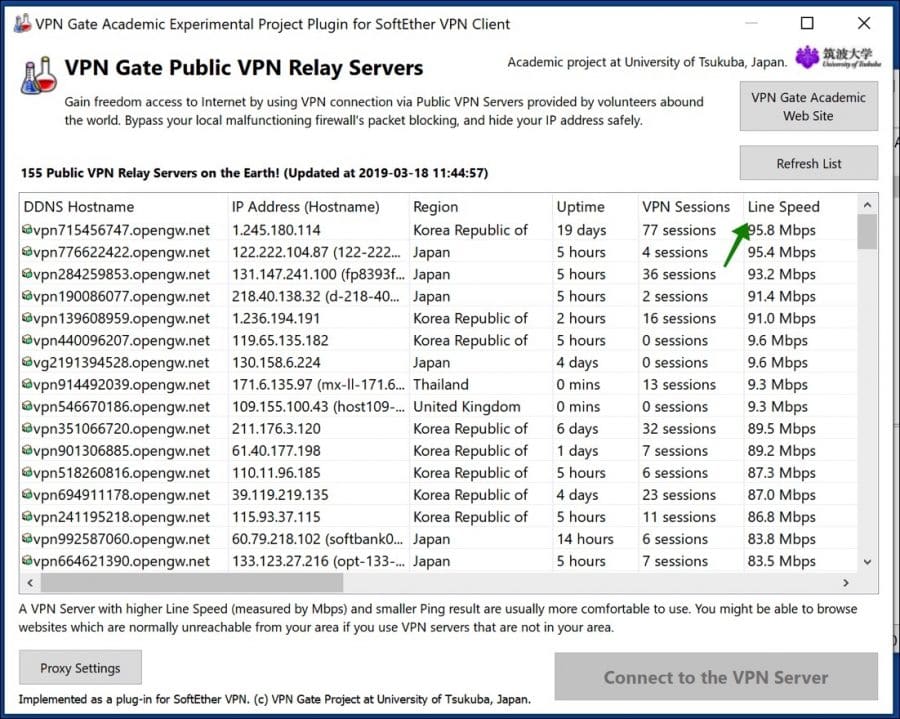
Task: Click the server icon beside vpn241195218.opengw.net
Action: [27, 516]
